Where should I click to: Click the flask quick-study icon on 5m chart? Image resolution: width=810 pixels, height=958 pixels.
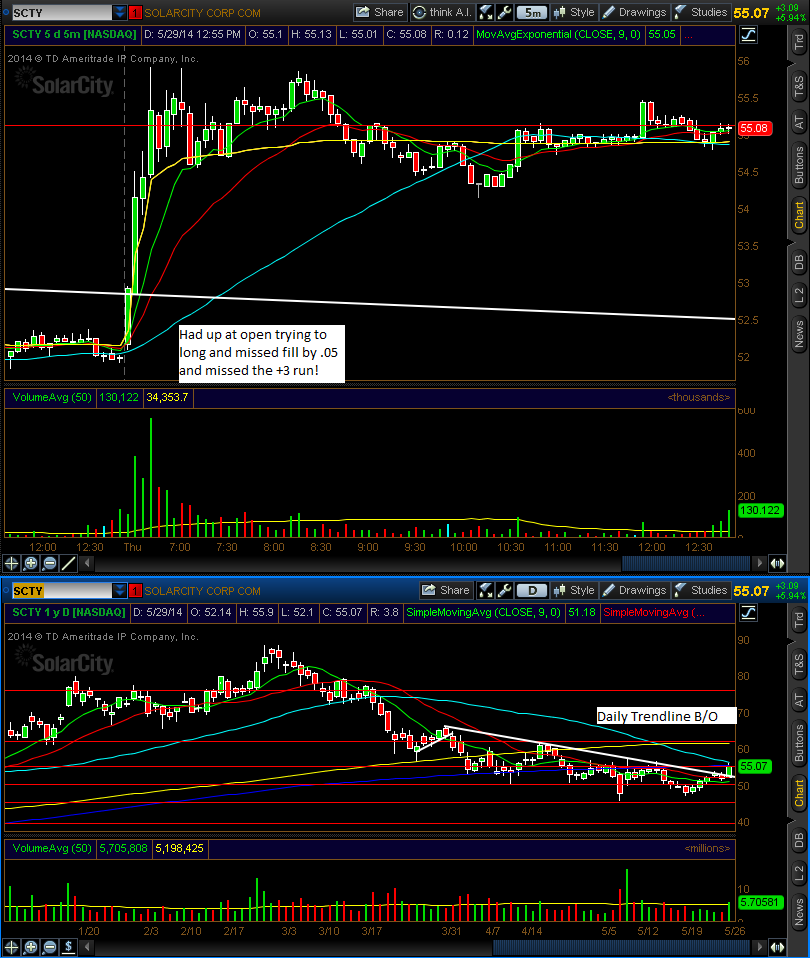pos(486,12)
